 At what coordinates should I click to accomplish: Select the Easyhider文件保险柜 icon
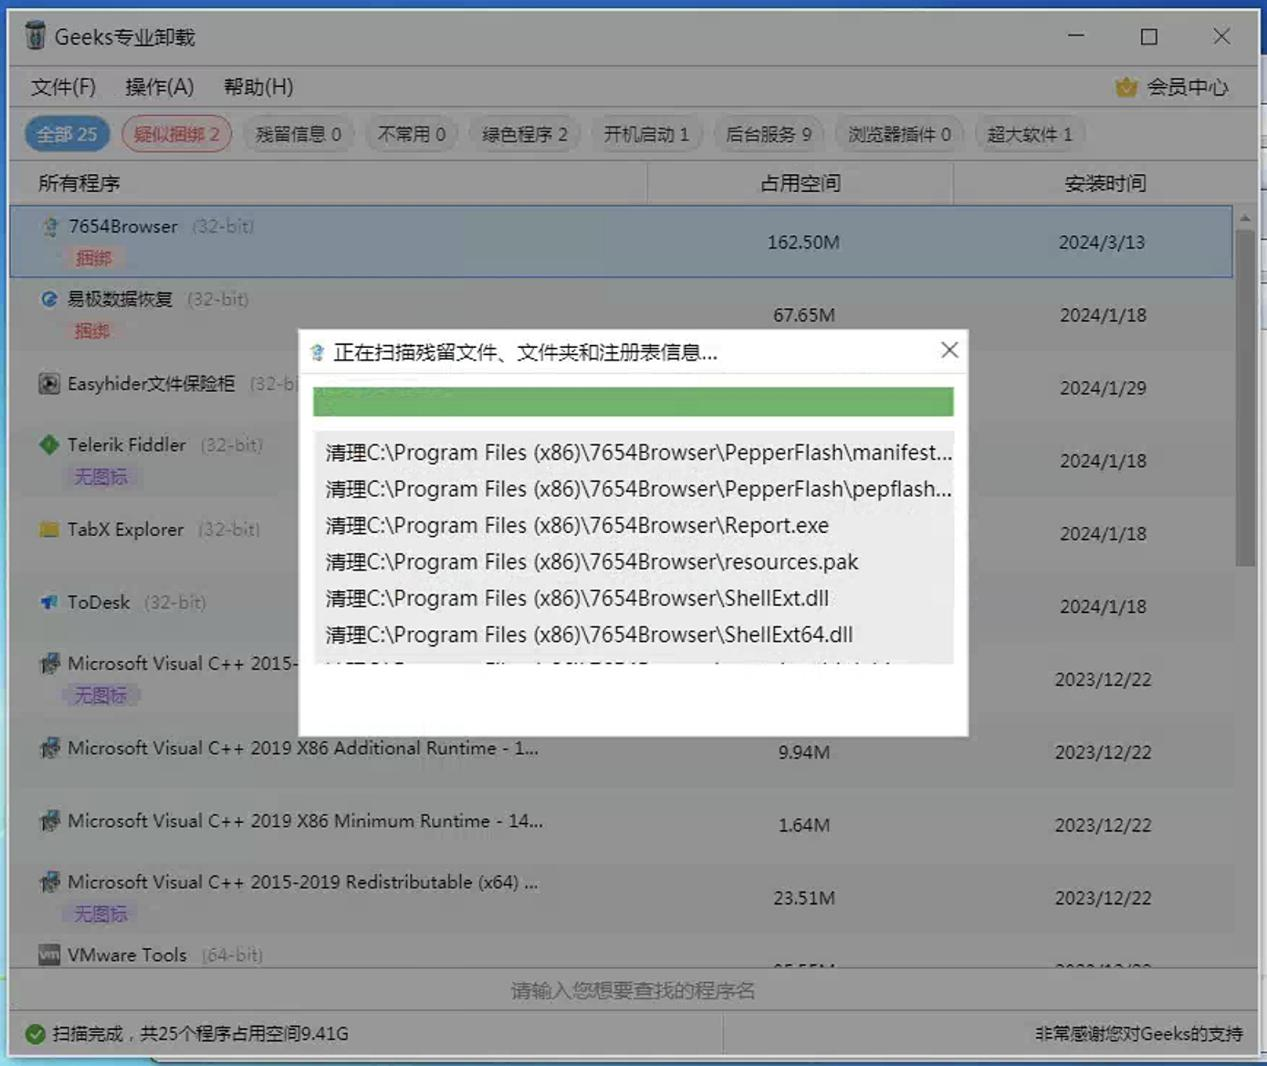click(50, 384)
